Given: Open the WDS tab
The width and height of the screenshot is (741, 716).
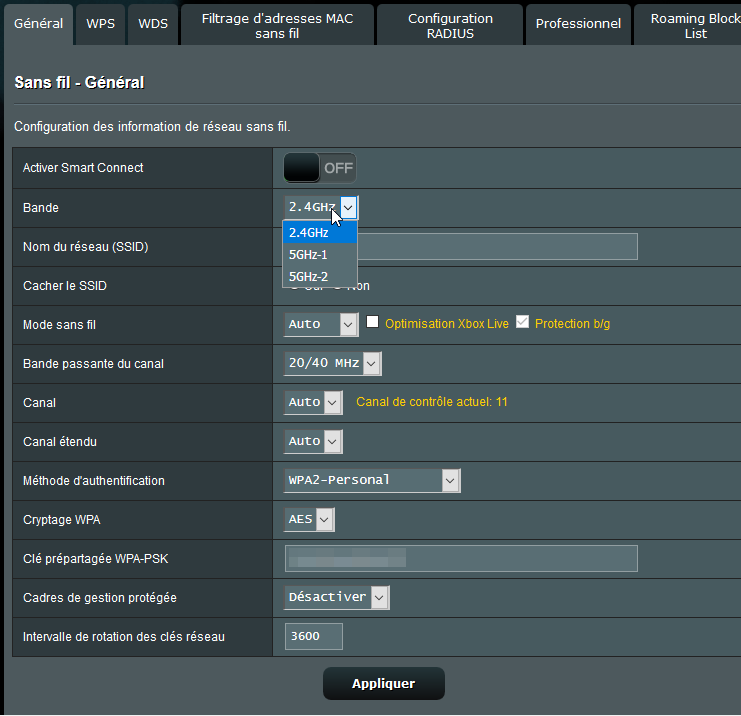Looking at the screenshot, I should pyautogui.click(x=153, y=24).
